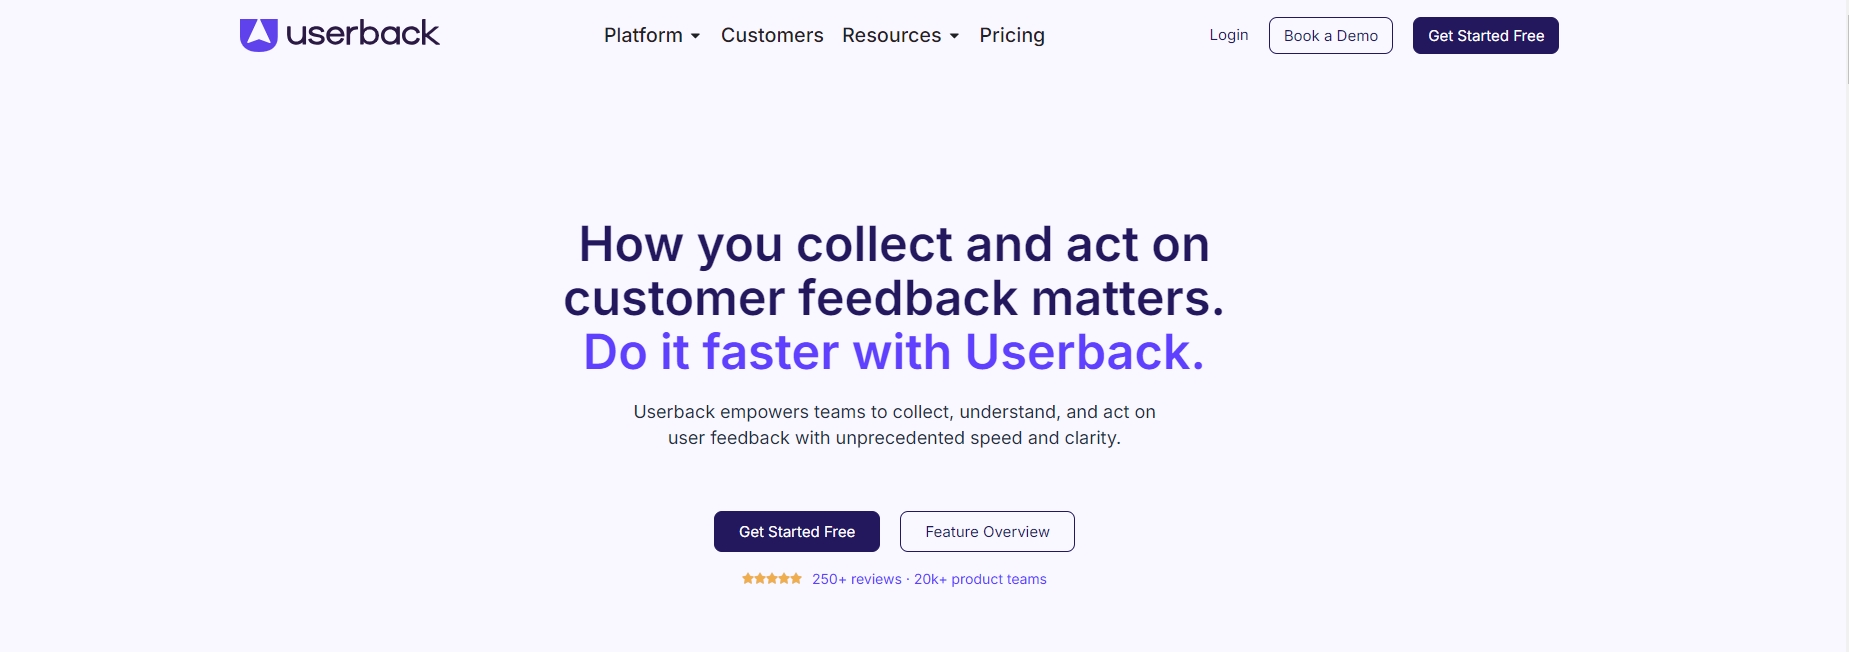Open the Feature Overview button
Viewport: 1849px width, 652px height.
[x=987, y=532]
